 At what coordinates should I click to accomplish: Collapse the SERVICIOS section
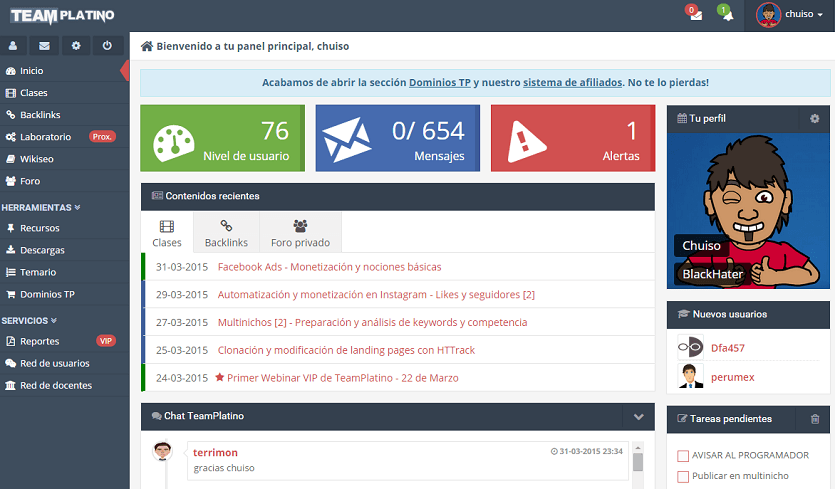[29, 321]
